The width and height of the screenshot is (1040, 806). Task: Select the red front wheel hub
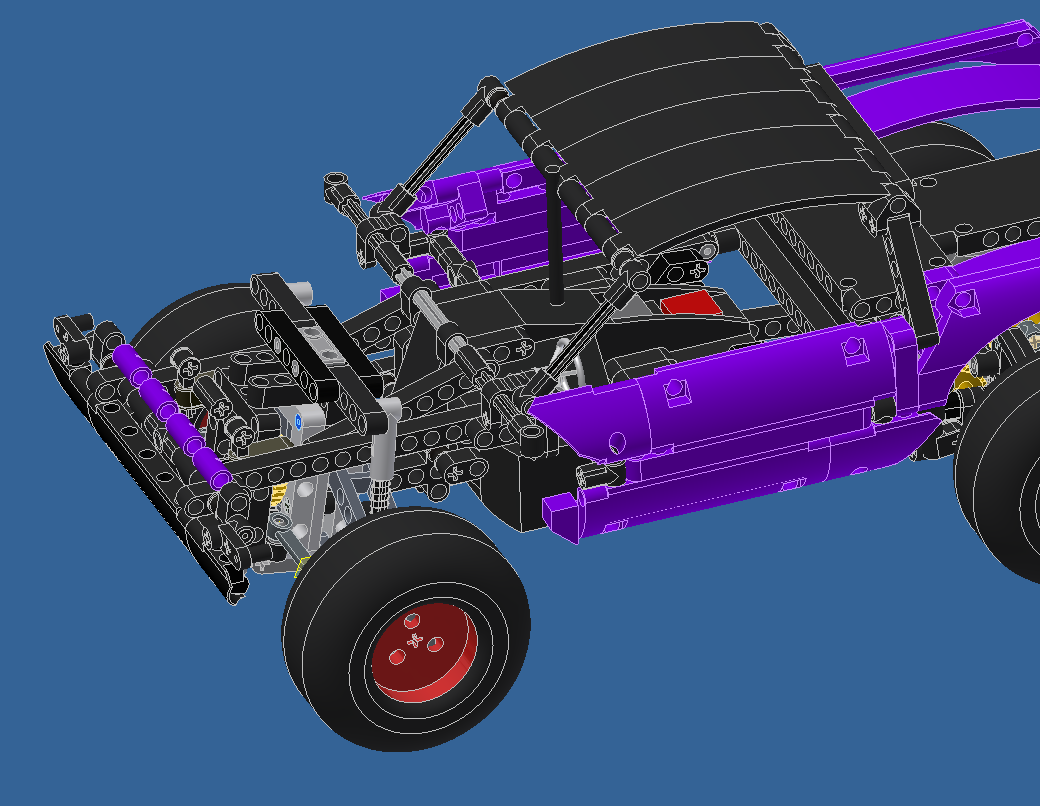(423, 653)
